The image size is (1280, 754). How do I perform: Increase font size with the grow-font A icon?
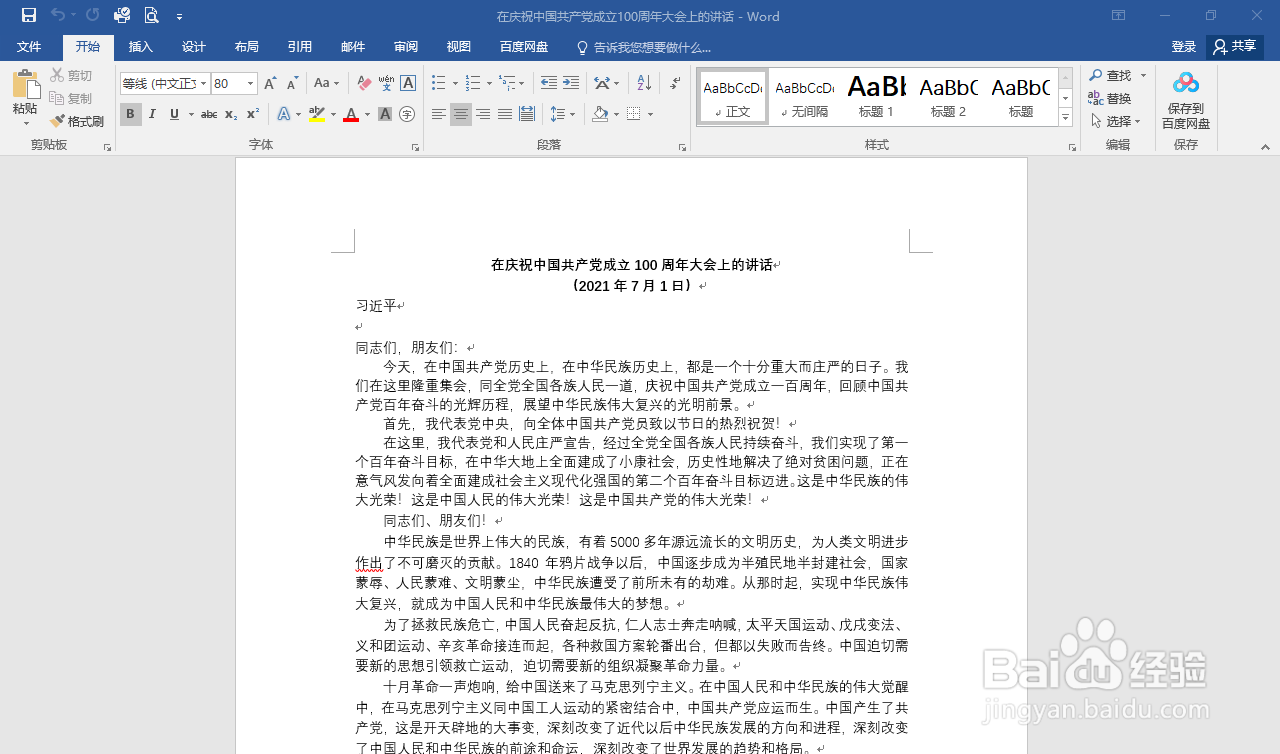(270, 83)
